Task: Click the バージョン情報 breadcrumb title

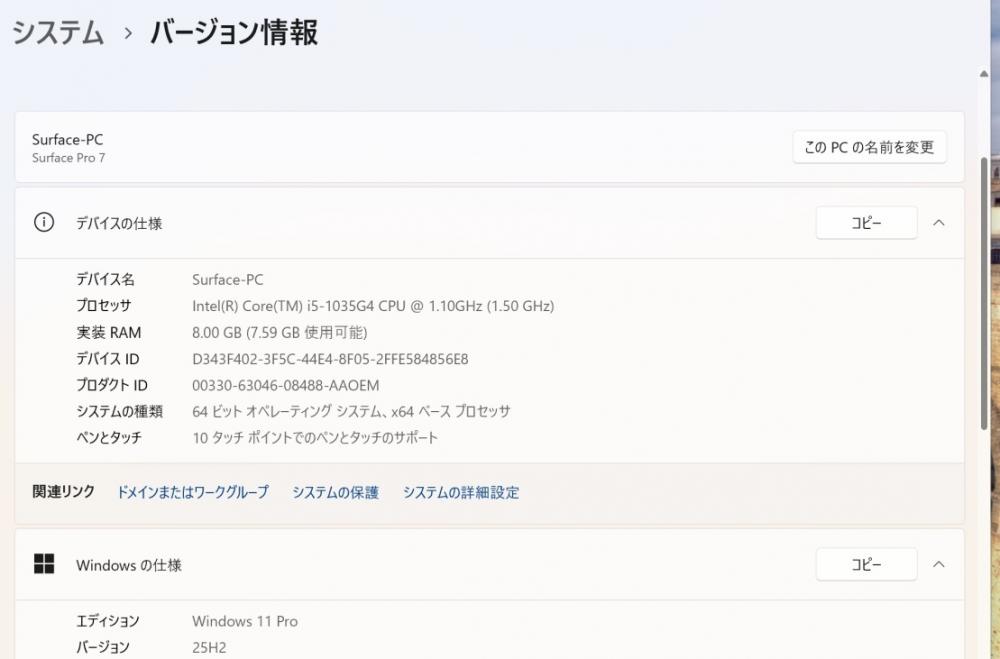Action: [x=233, y=32]
